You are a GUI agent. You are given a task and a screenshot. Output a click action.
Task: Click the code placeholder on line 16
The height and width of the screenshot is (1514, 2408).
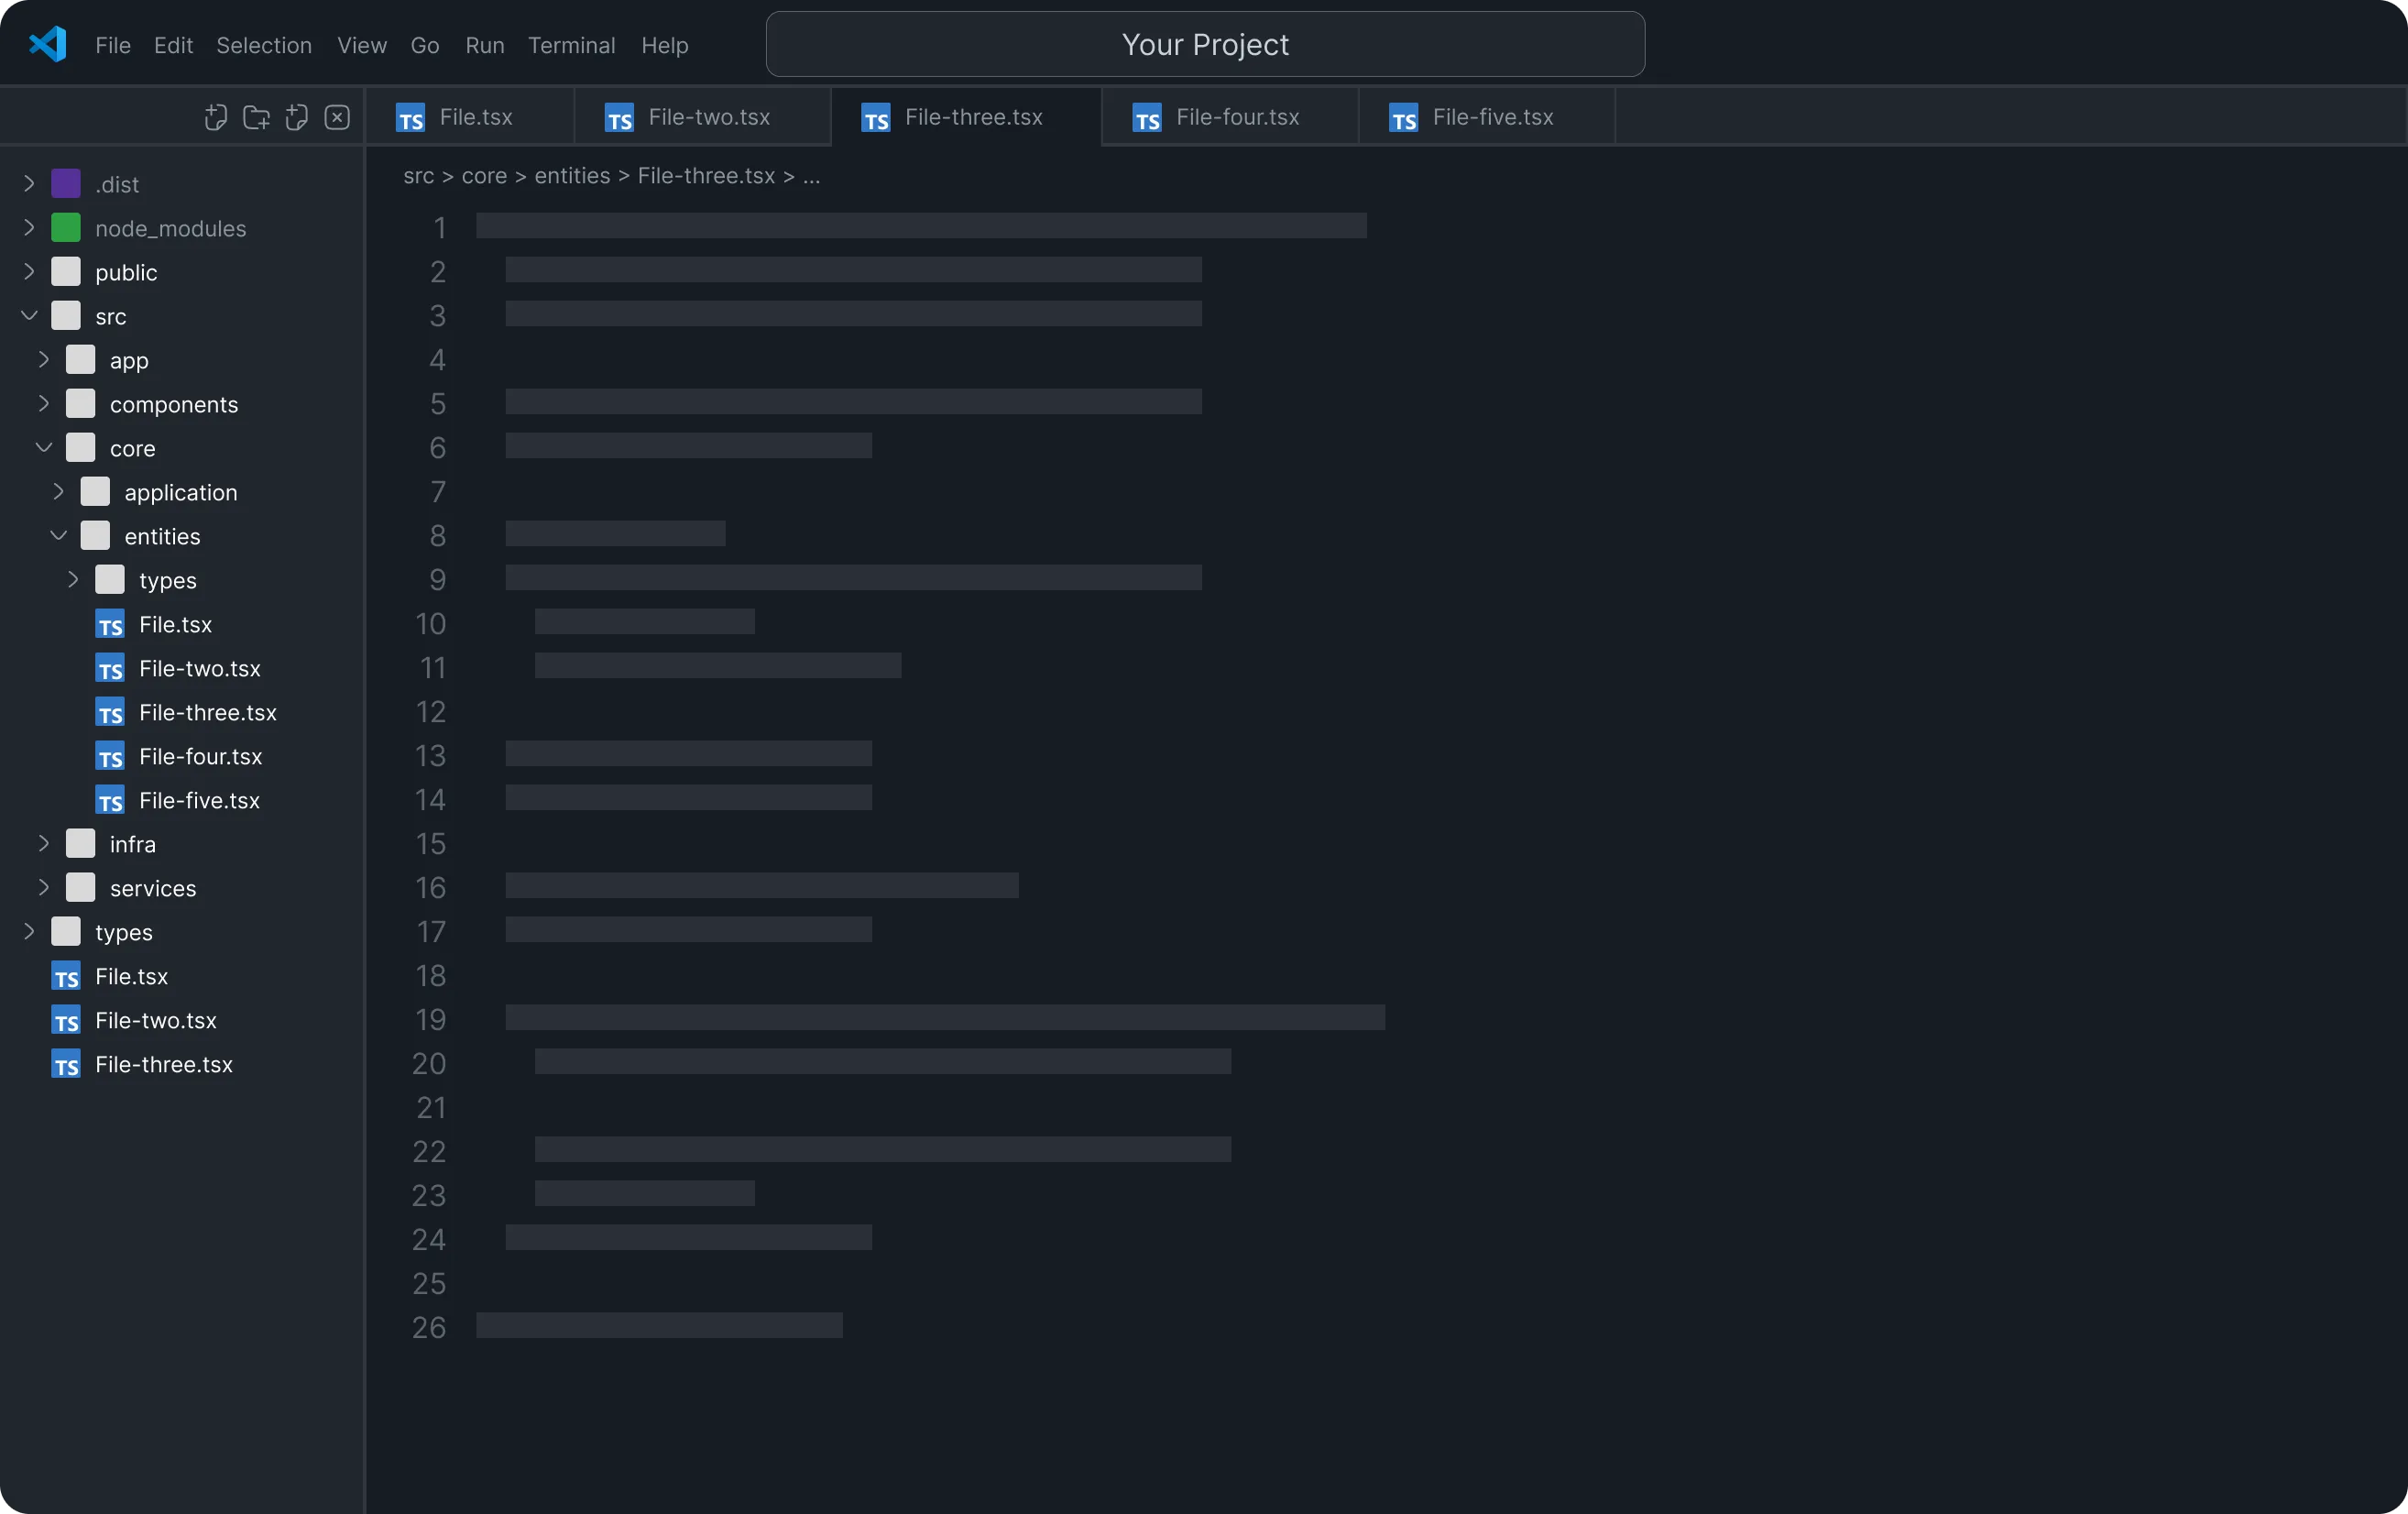pyautogui.click(x=762, y=885)
